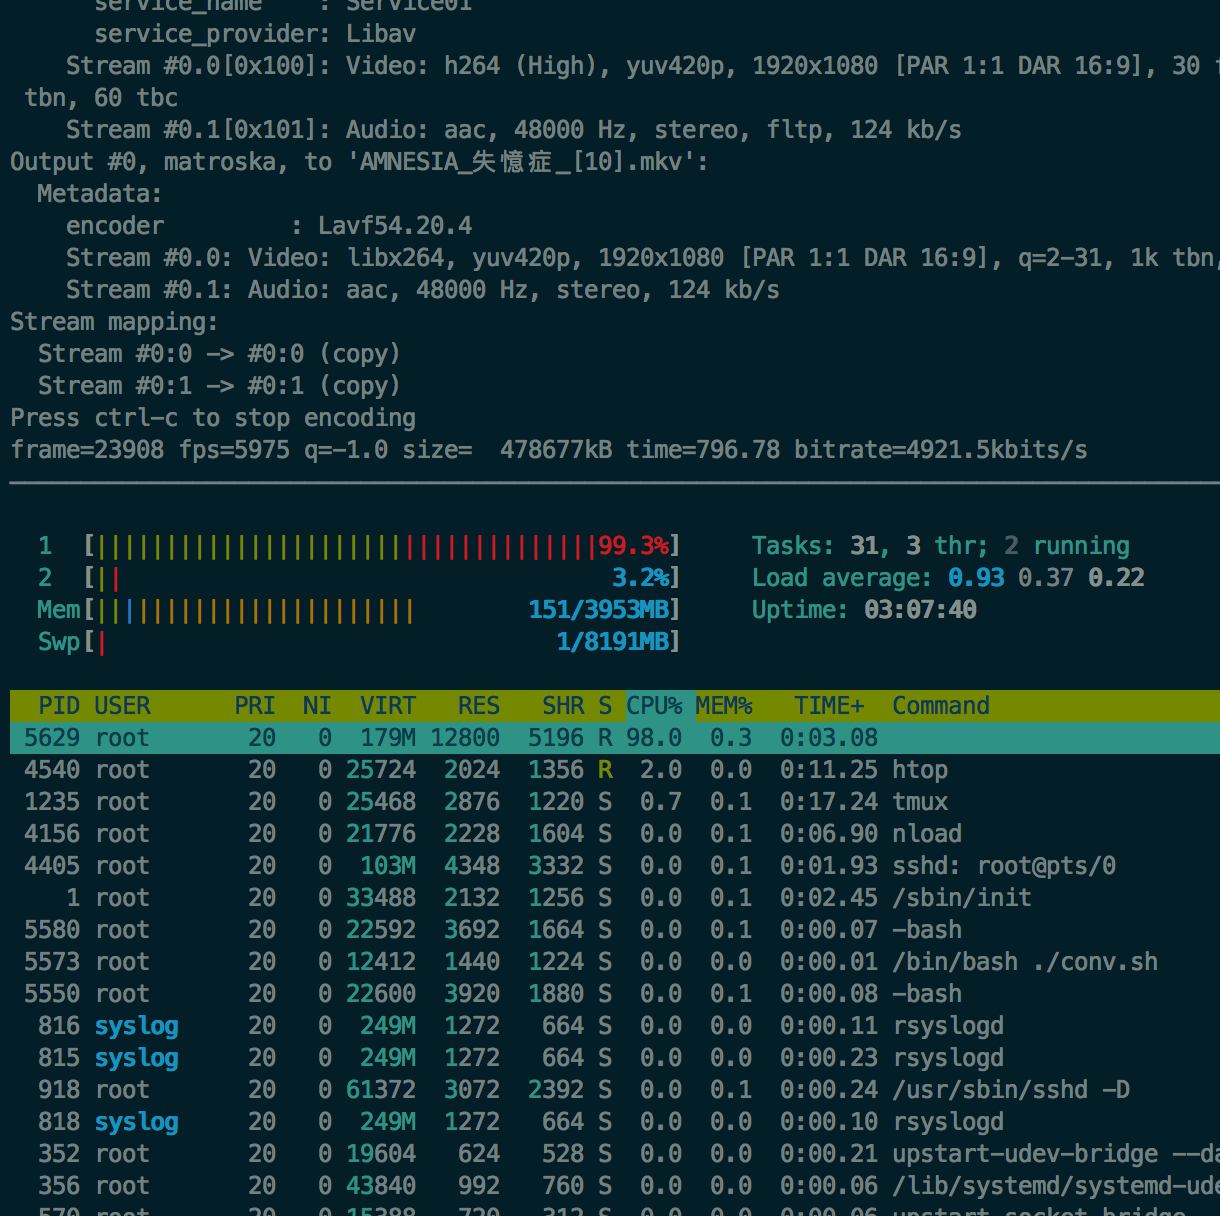
Task: Select the rsyslogd process with PID 818
Action: pyautogui.click(x=615, y=1122)
